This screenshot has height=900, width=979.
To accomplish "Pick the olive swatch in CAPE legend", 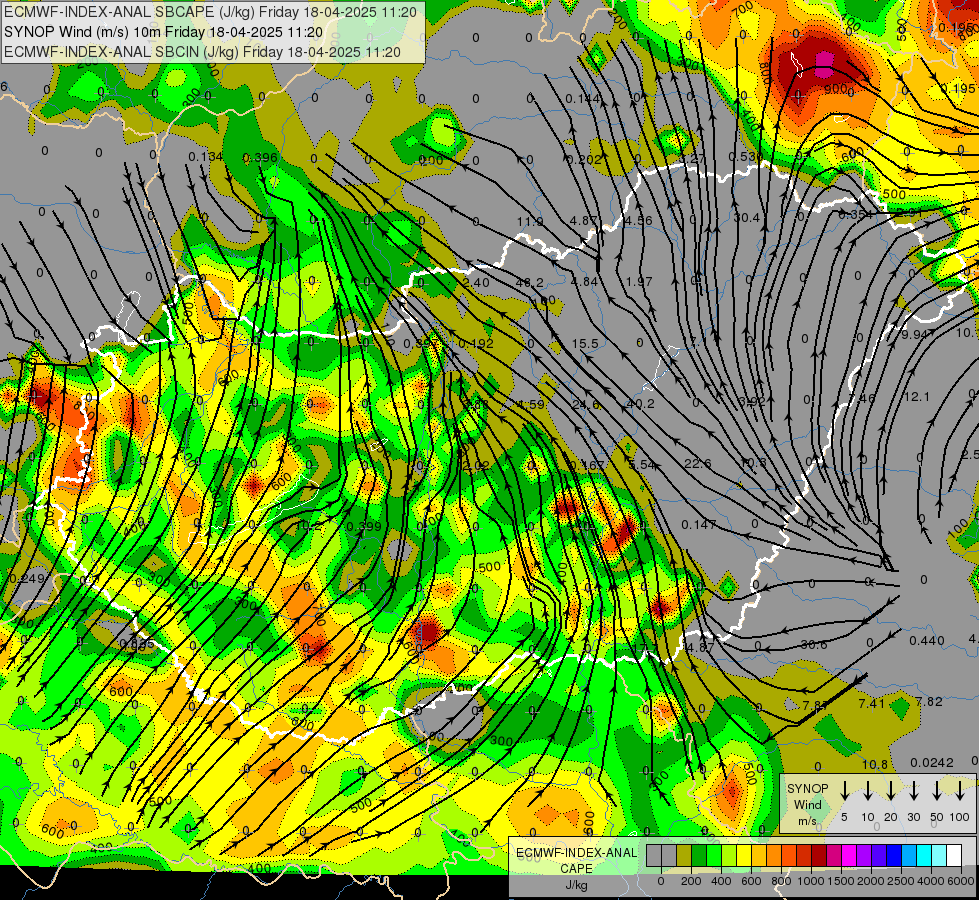I will (x=684, y=855).
